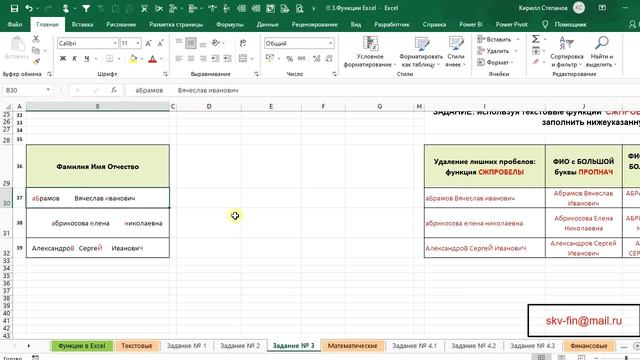Apply the funnel filter from the quick access toolbar
The width and height of the screenshot is (640, 360).
tap(86, 8)
